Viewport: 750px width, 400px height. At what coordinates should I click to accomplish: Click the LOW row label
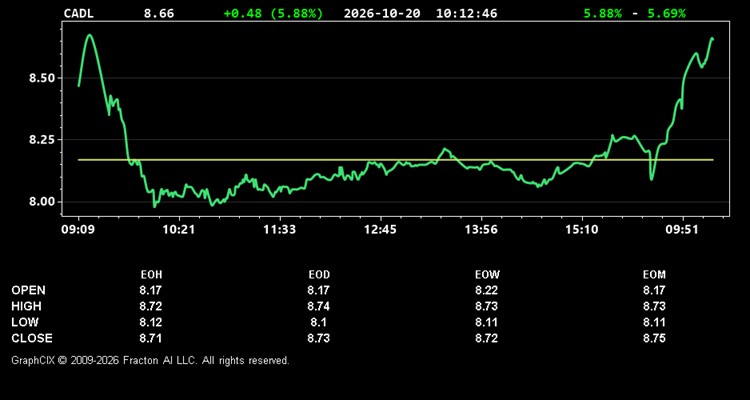click(x=25, y=322)
